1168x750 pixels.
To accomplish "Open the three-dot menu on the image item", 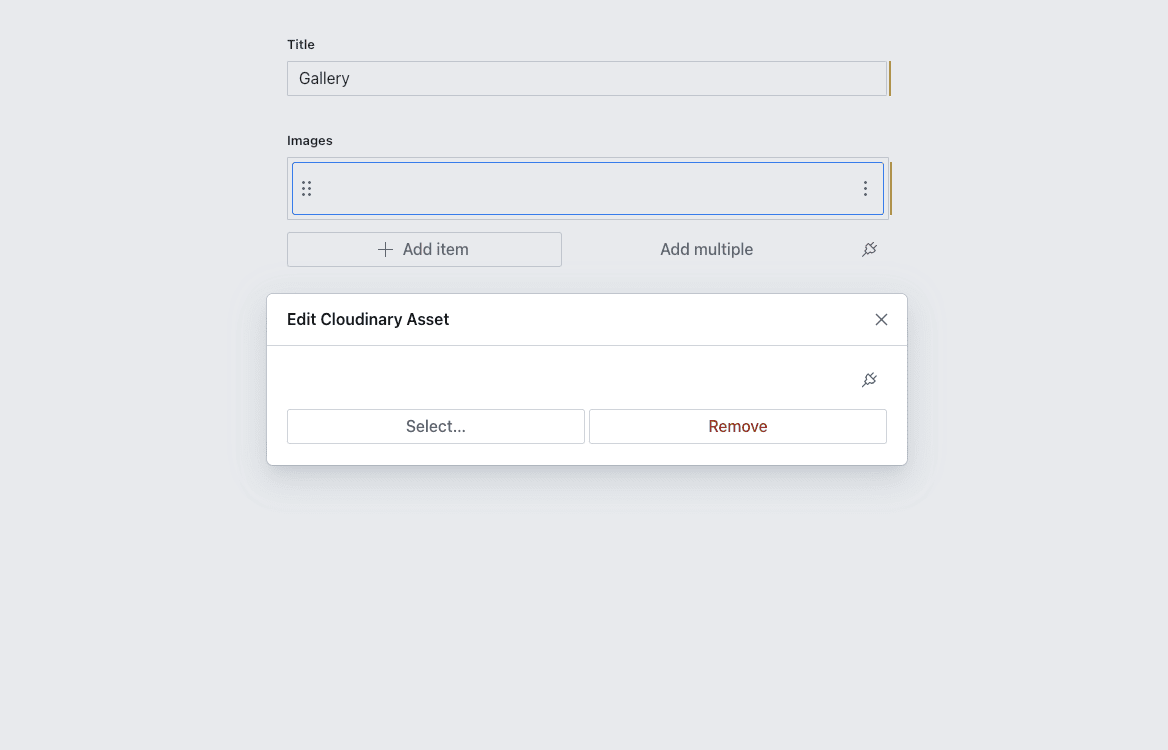I will click(865, 188).
